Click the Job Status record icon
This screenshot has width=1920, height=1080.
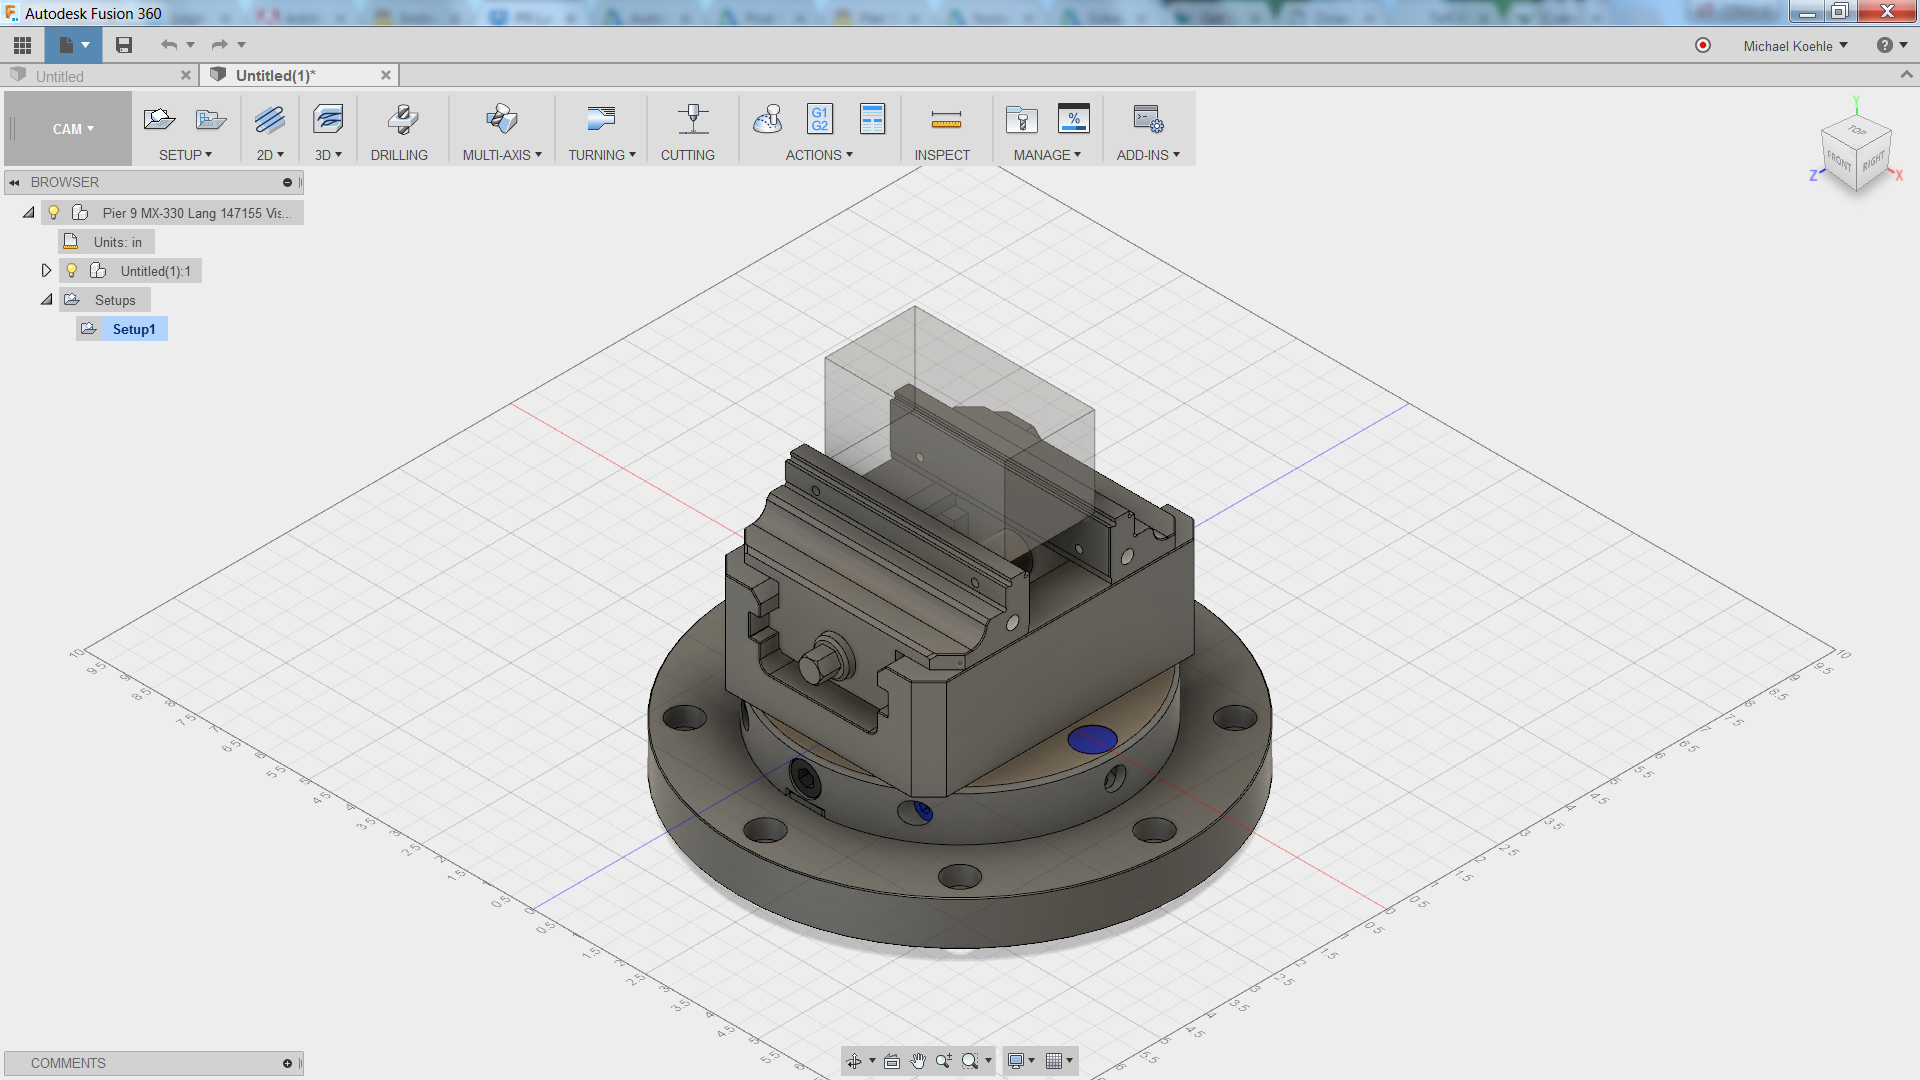(x=1703, y=45)
